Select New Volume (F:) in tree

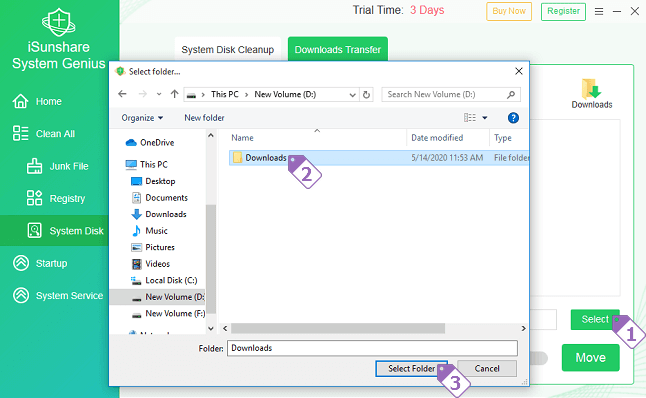175,314
